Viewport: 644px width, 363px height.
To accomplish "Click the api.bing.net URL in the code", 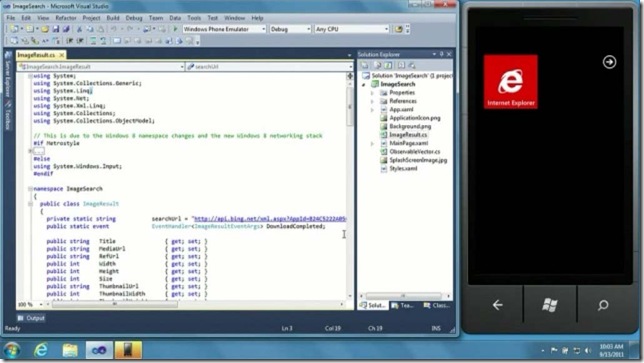I will point(269,219).
